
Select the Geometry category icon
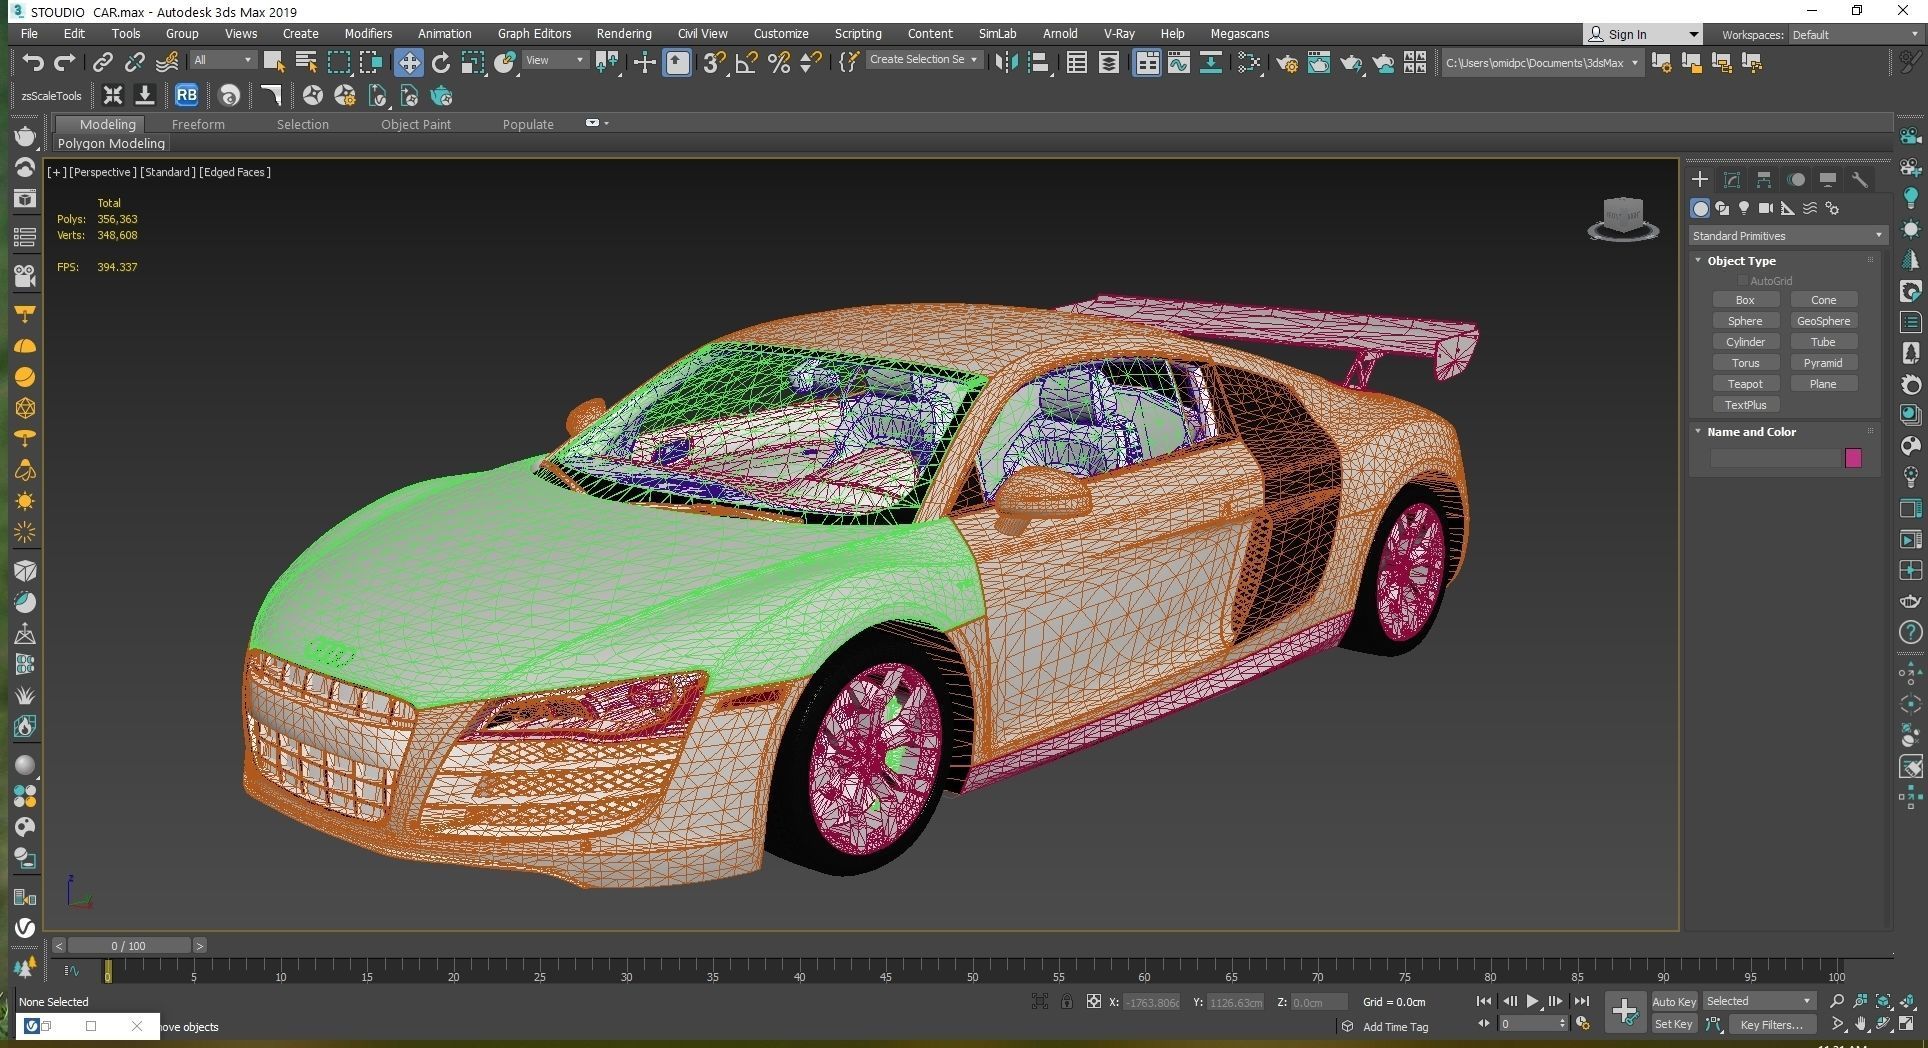tap(1700, 208)
